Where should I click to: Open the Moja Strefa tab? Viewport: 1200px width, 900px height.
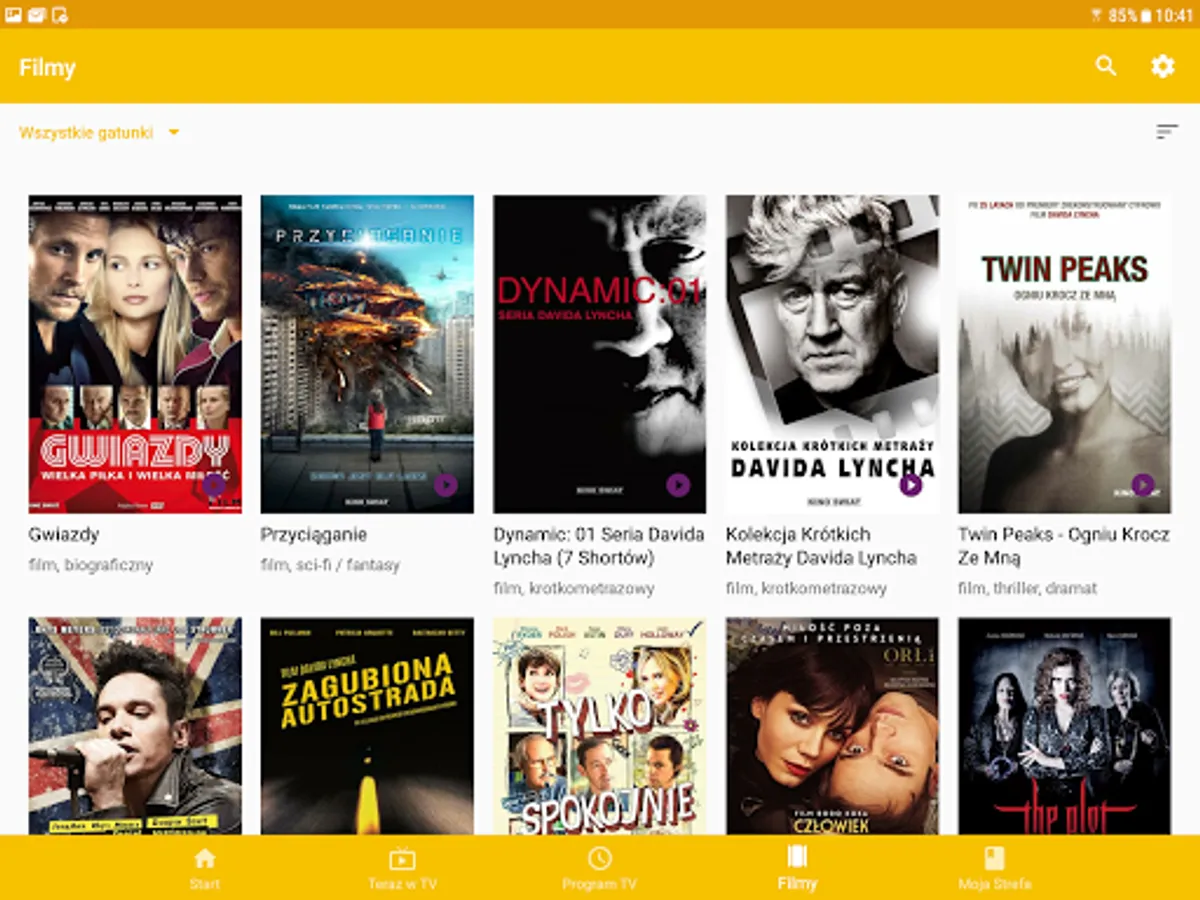994,868
